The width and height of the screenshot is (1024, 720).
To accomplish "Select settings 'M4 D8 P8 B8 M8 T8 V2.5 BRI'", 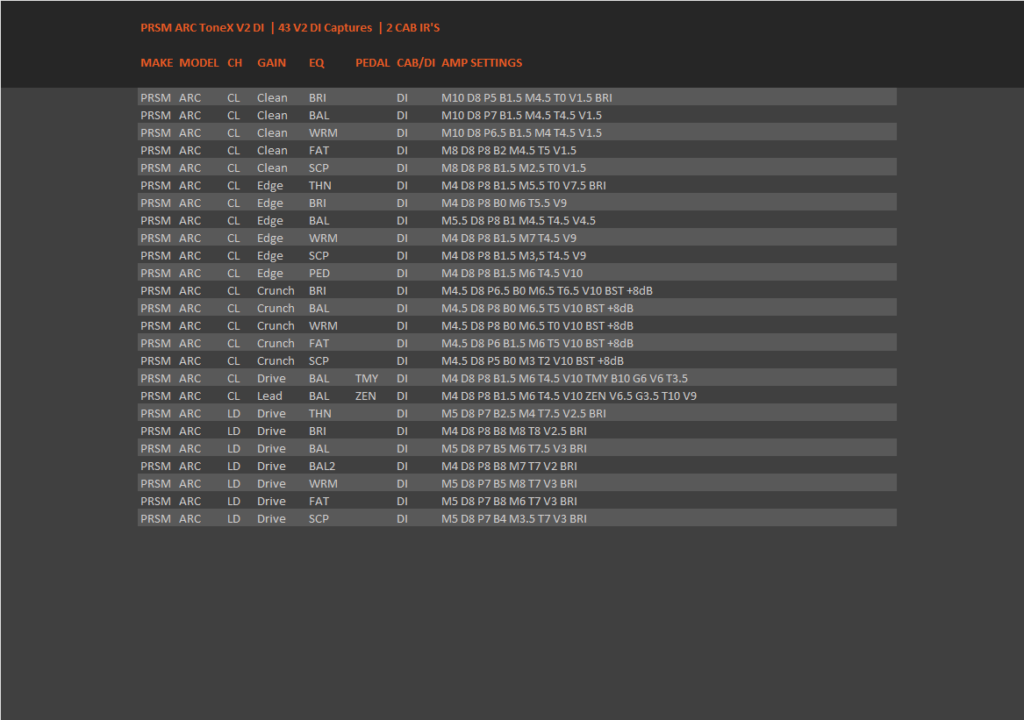I will (x=514, y=431).
